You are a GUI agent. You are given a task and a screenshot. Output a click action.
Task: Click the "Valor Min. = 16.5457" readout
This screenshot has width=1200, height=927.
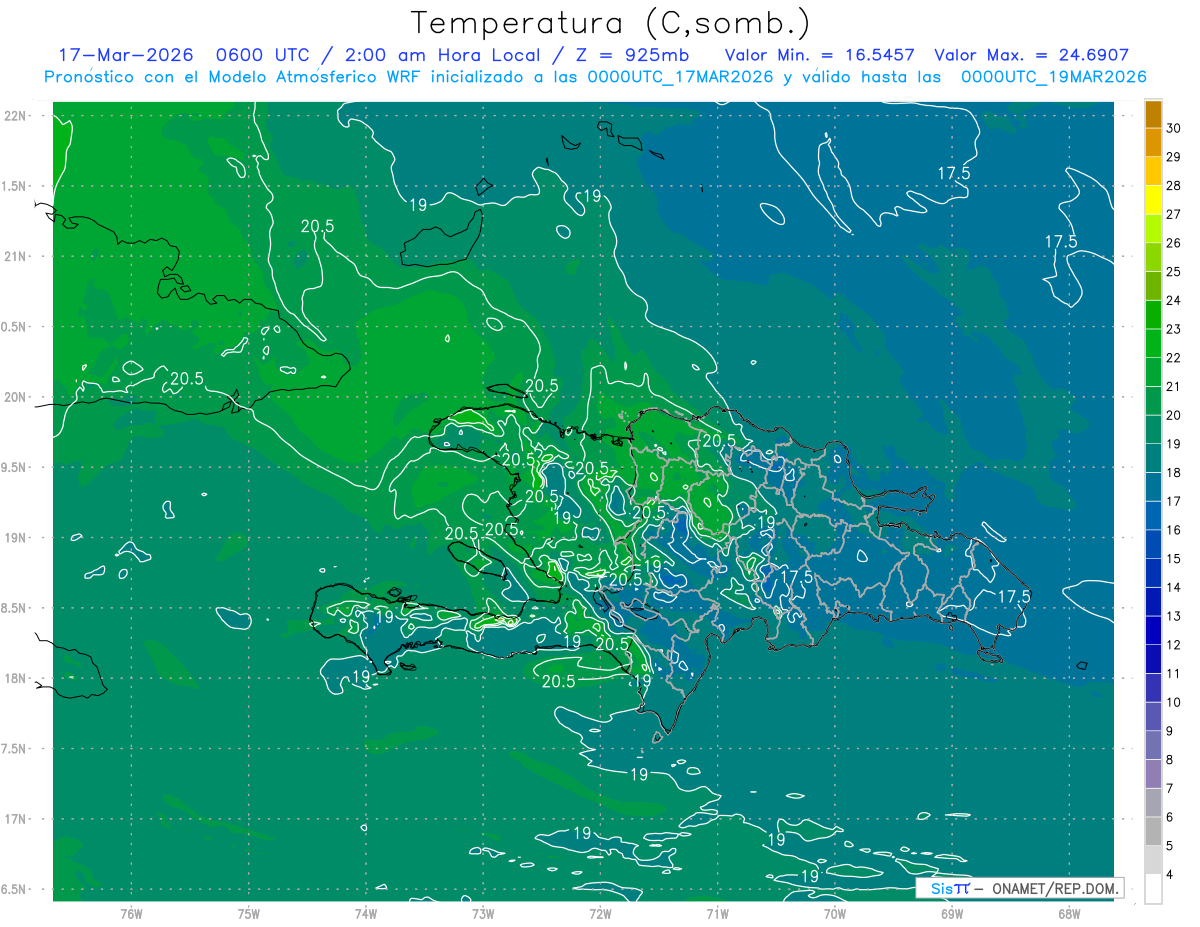tap(819, 55)
